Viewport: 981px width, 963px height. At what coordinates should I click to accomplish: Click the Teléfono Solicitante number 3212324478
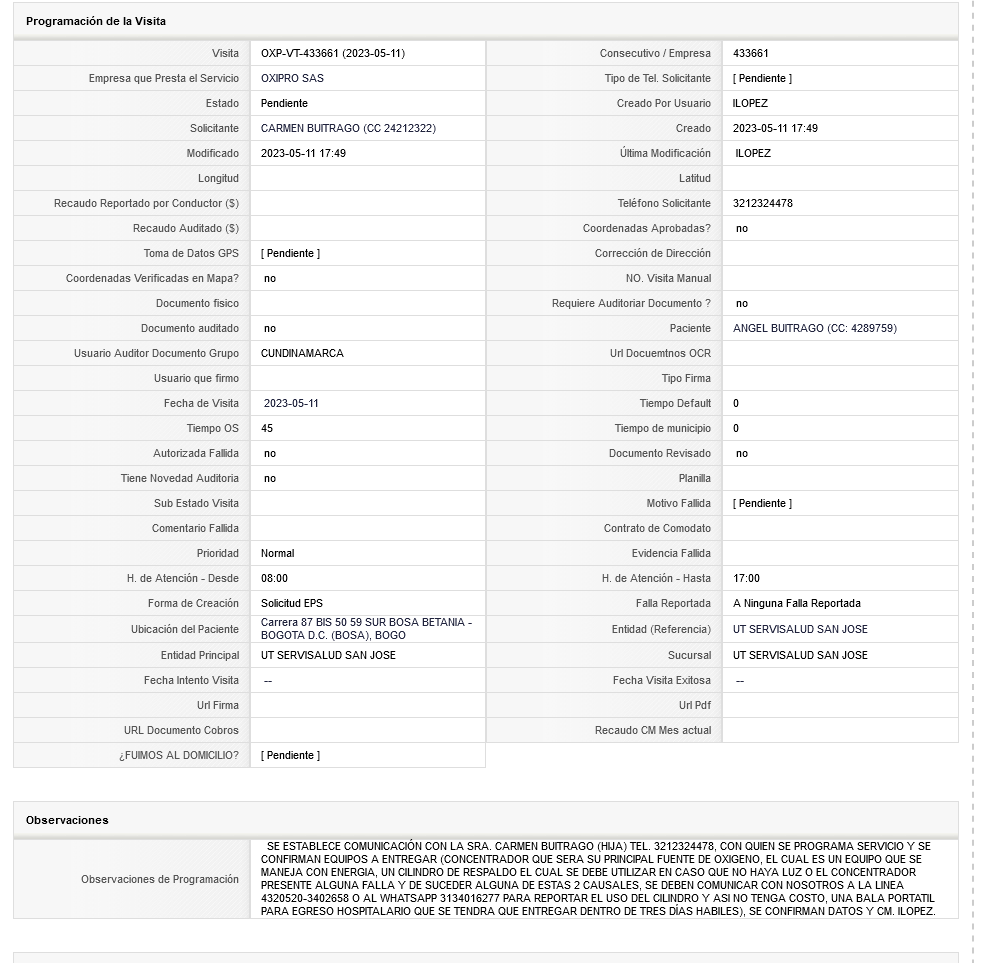[763, 203]
